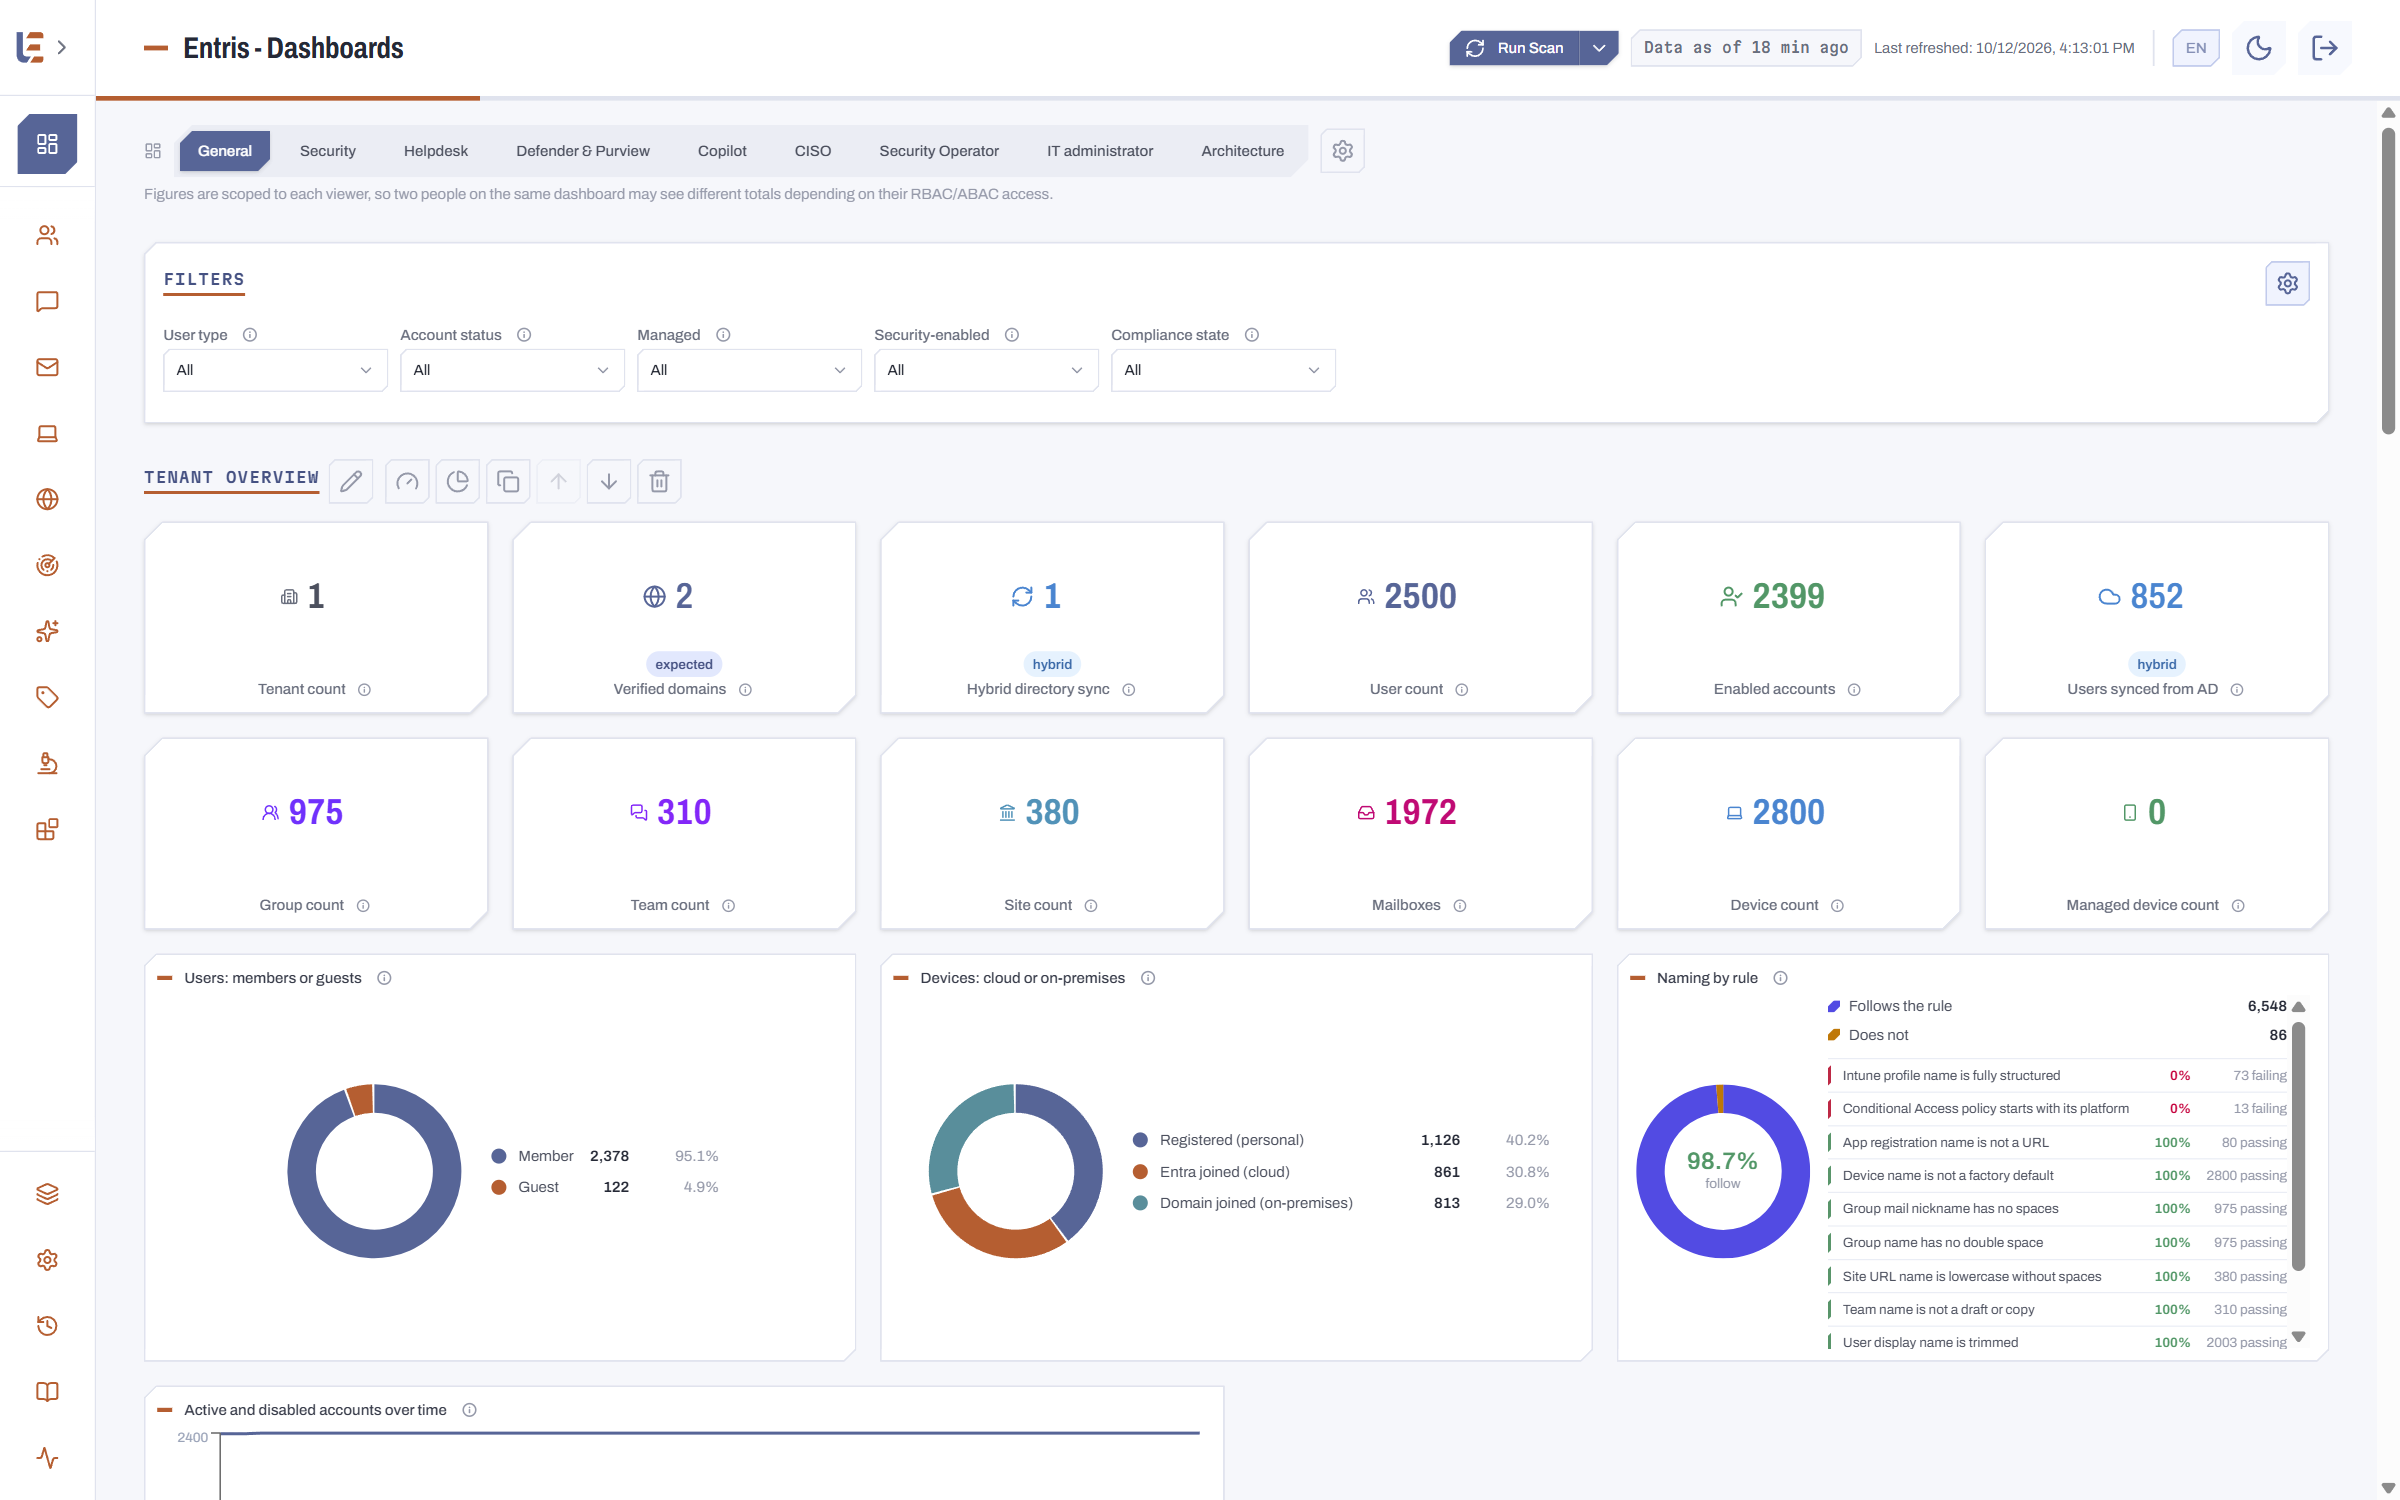The image size is (2400, 1500).
Task: Open the laptop devices sidebar icon
Action: [x=47, y=433]
